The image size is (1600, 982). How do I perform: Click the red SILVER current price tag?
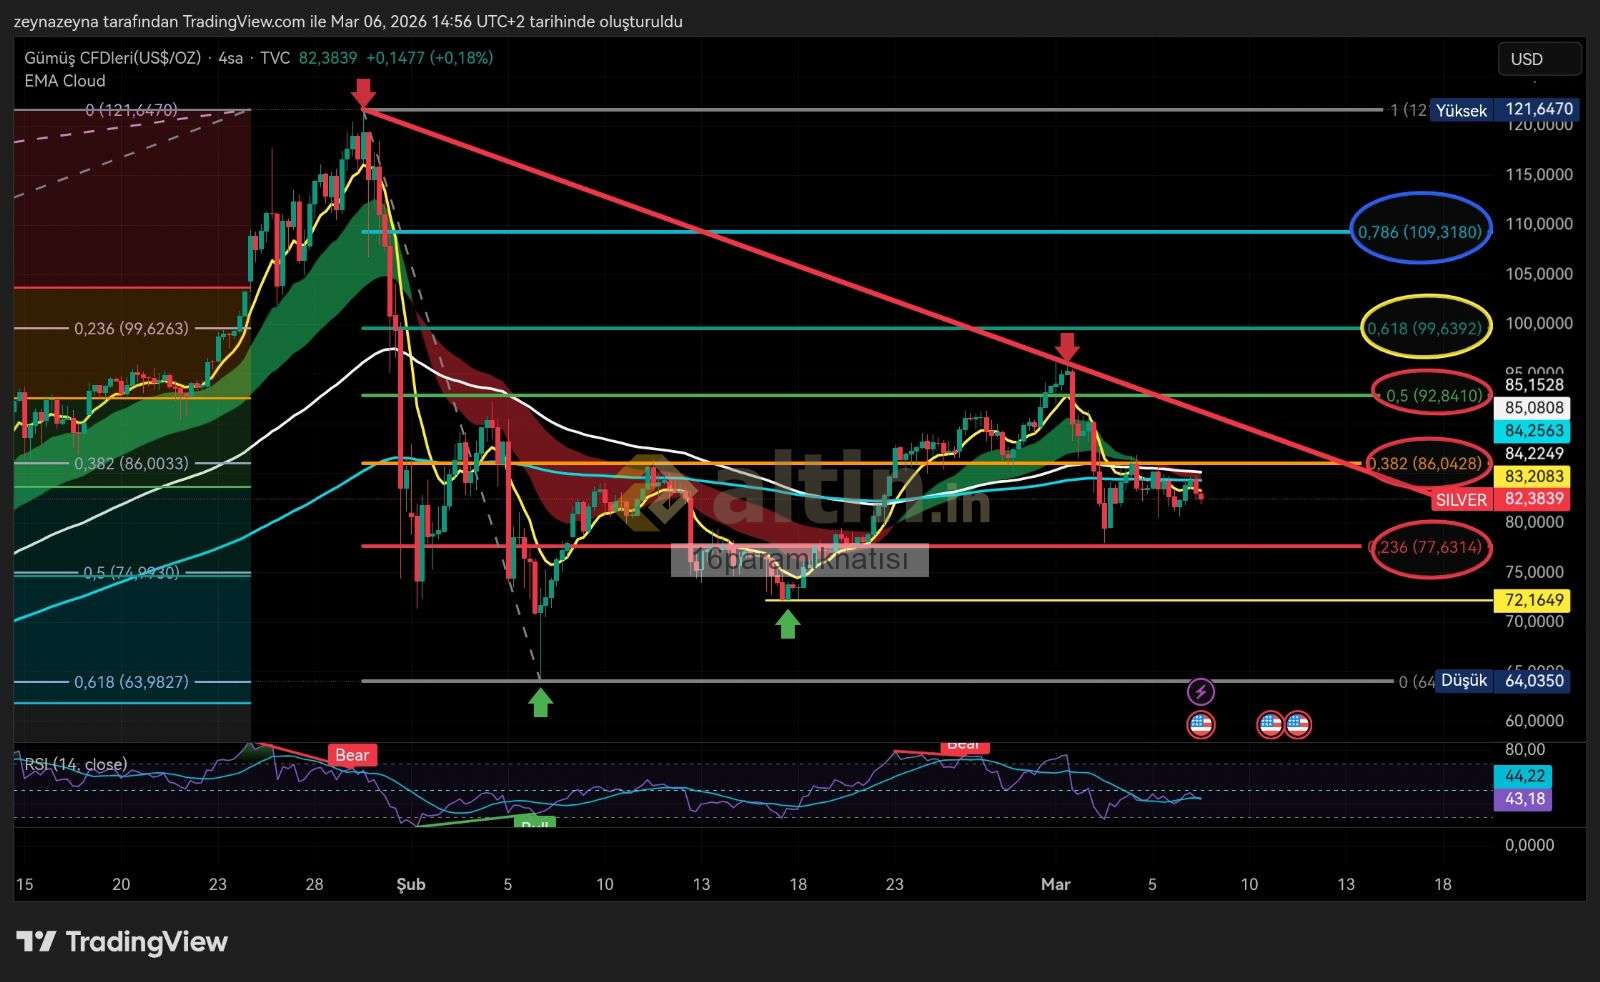(1461, 499)
